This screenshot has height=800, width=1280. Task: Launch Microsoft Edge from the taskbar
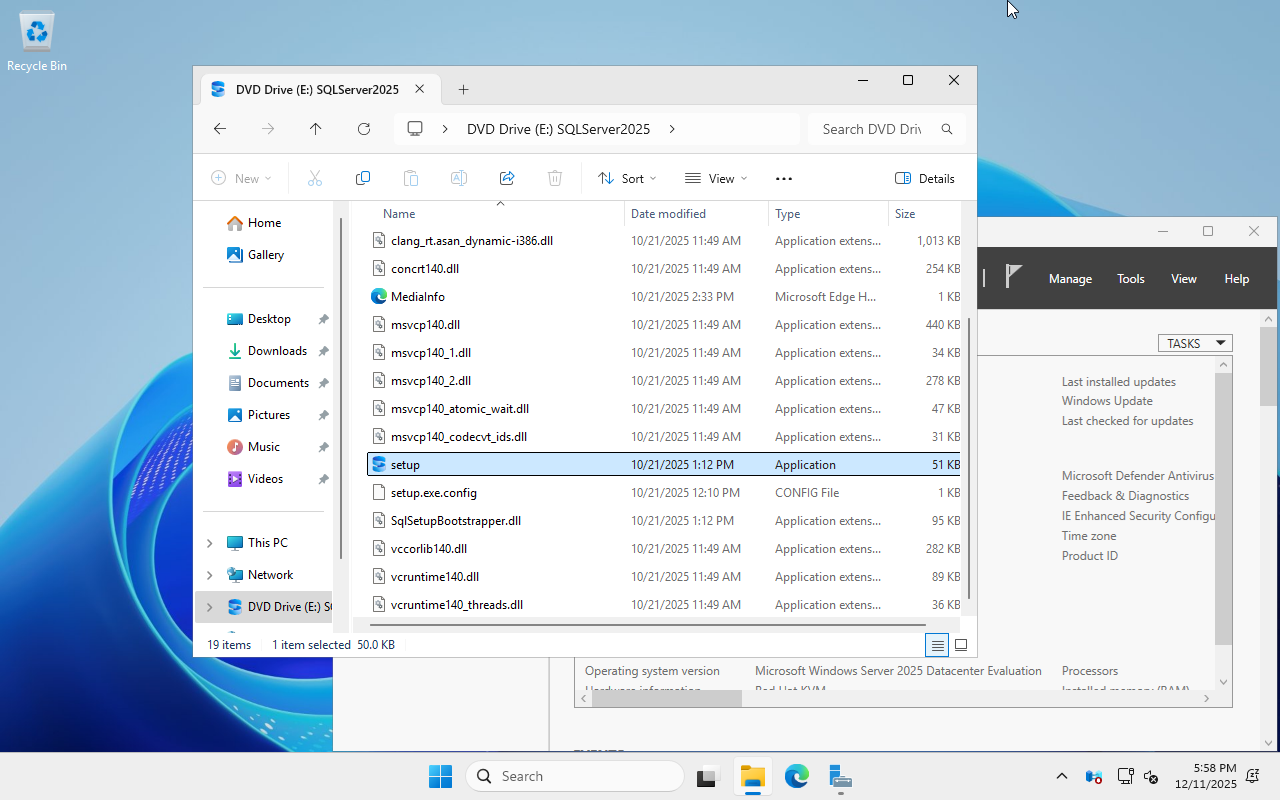[x=796, y=776]
